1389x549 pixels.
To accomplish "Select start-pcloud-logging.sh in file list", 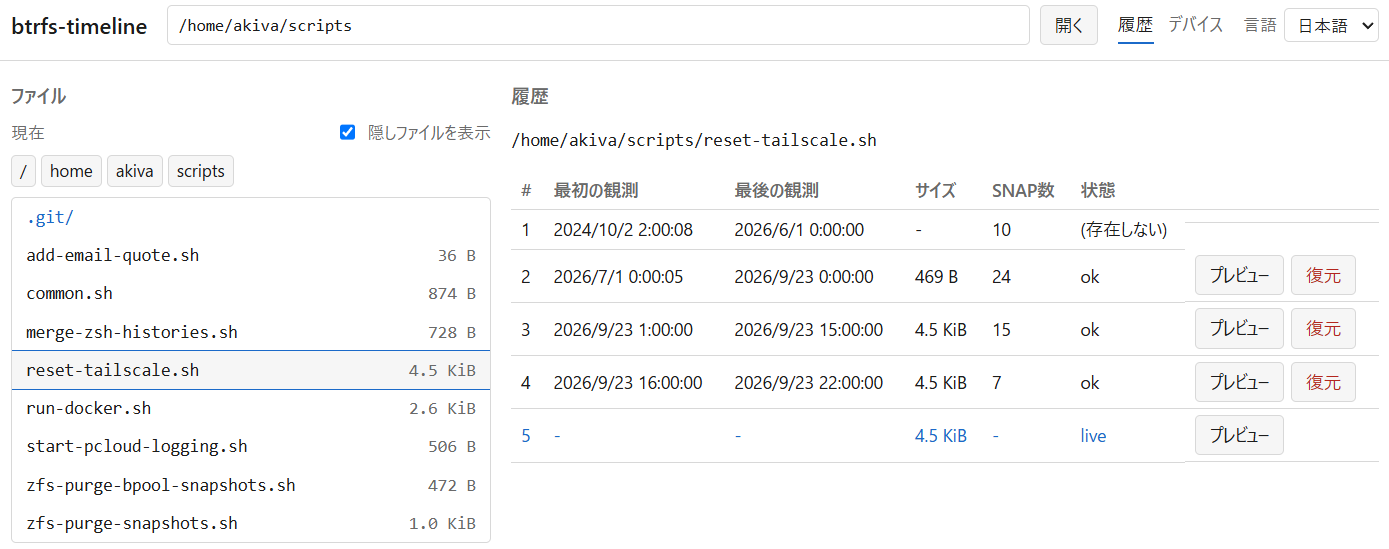I will [x=251, y=446].
